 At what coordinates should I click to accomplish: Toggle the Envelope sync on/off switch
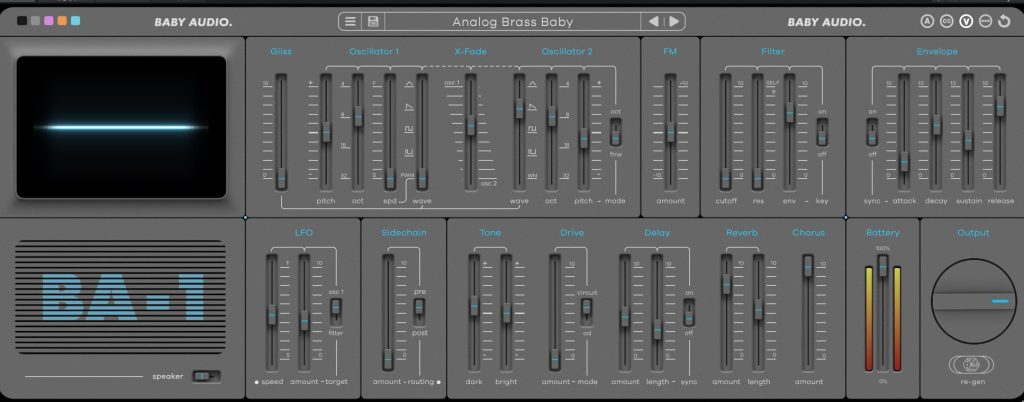872,131
